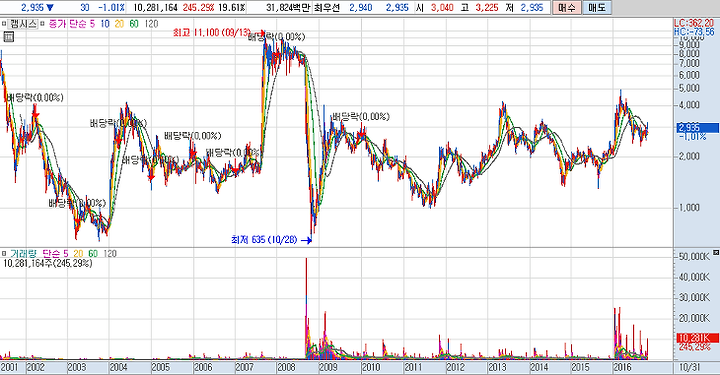This screenshot has height=375, width=720.
Task: Click the 배당락(0,00%) label near 2002
Action: click(35, 97)
